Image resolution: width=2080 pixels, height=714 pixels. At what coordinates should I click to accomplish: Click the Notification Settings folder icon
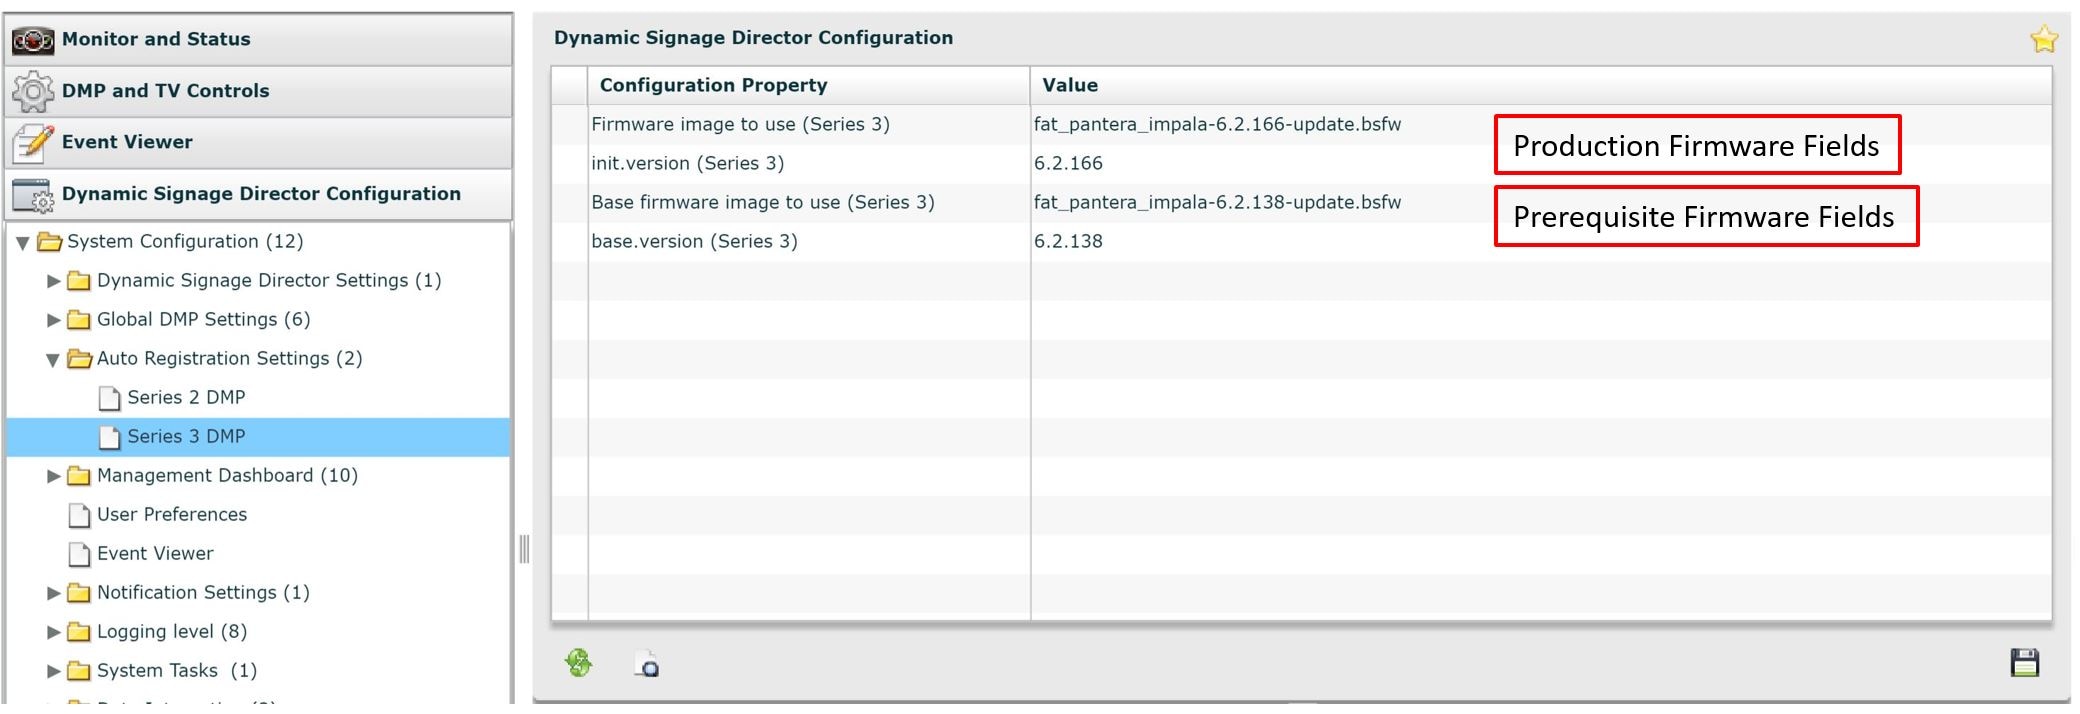(x=79, y=593)
